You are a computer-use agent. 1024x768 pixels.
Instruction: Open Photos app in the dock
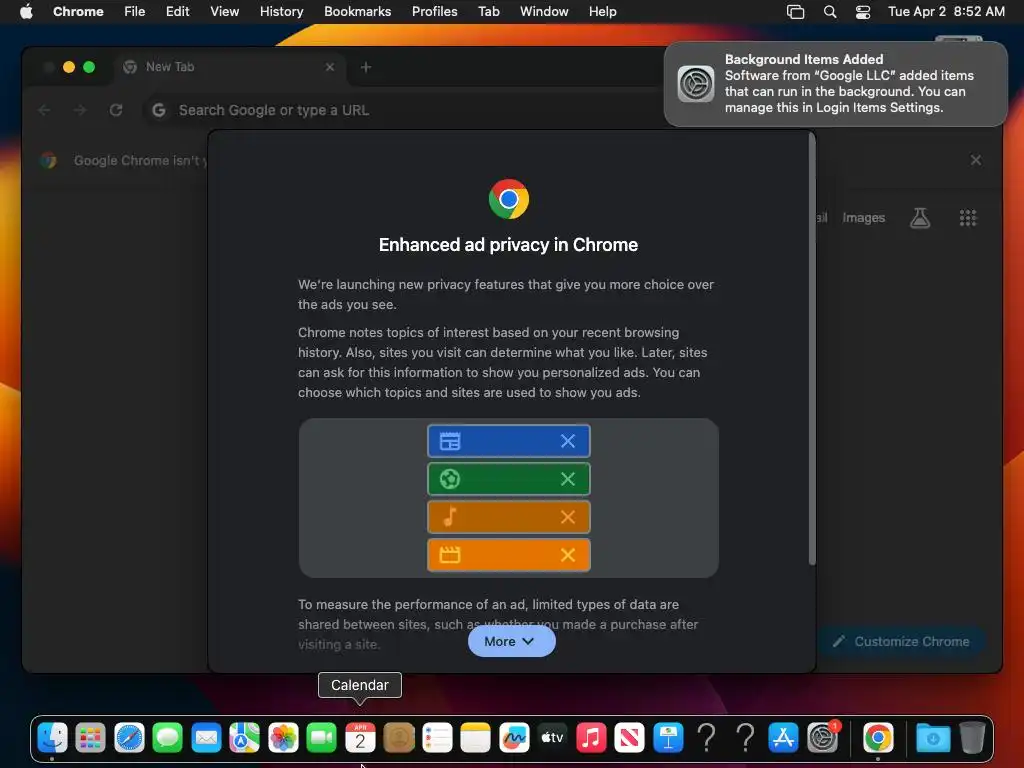[x=283, y=738]
